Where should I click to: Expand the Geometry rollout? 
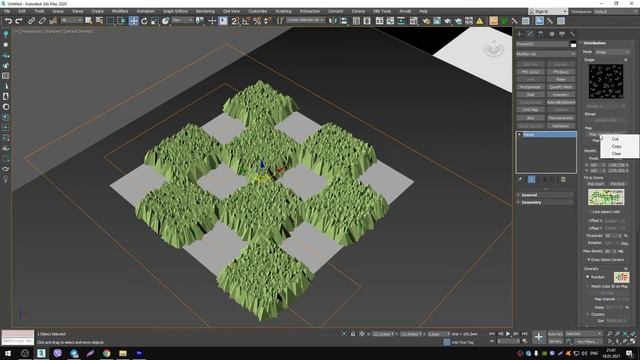pyautogui.click(x=545, y=202)
